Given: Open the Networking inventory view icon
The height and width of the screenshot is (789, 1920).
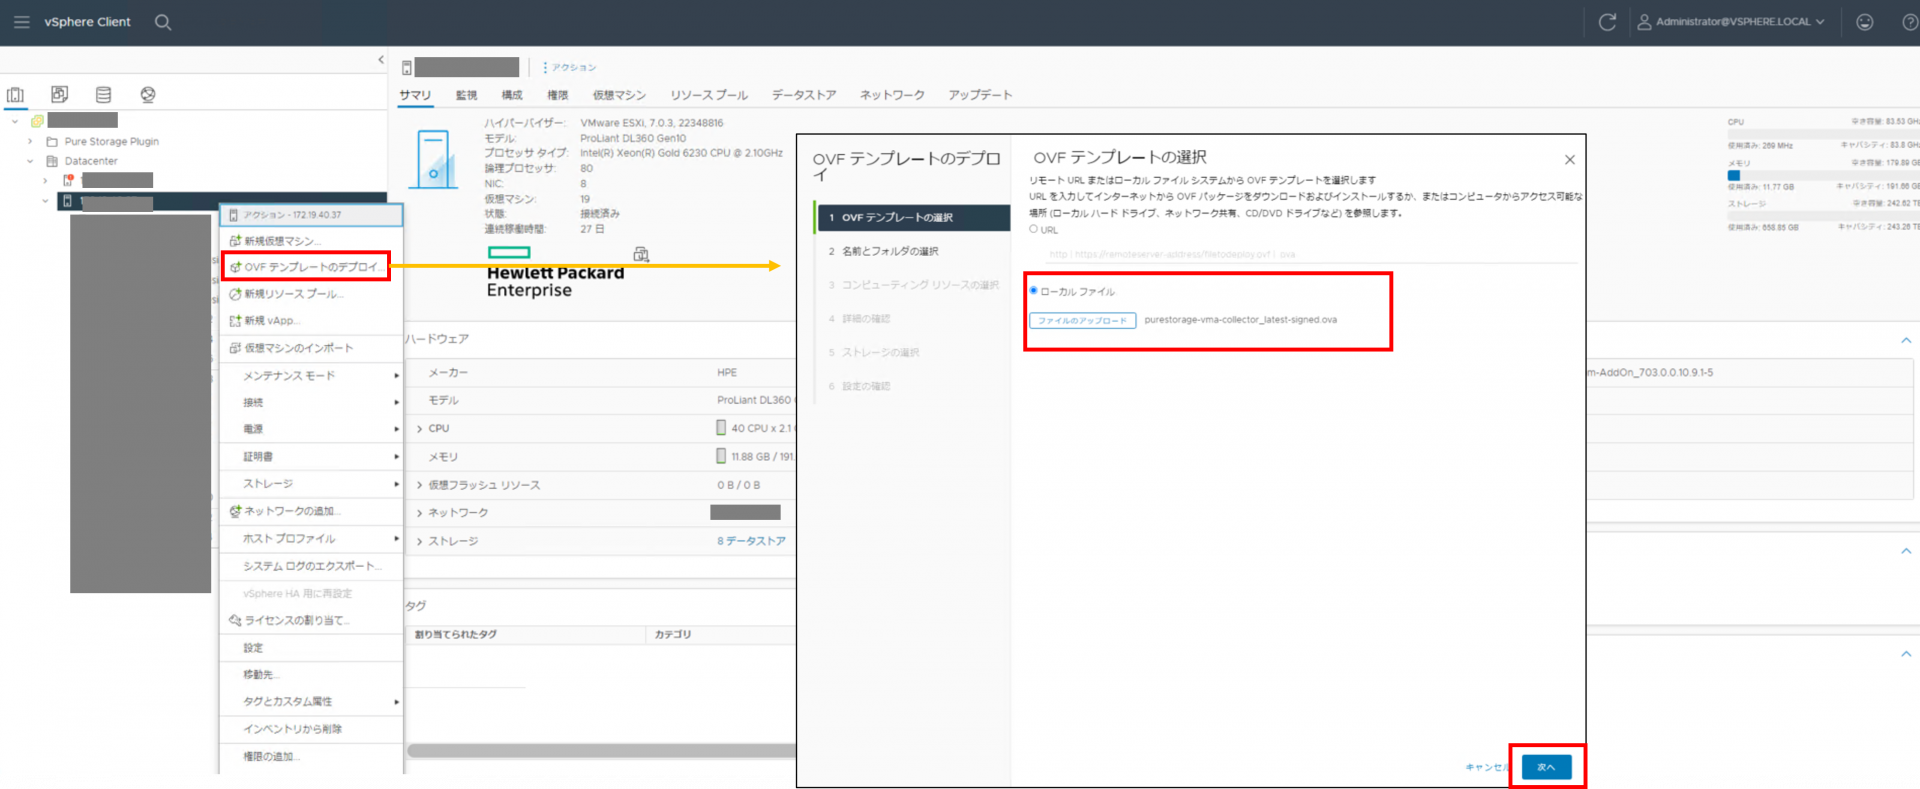Looking at the screenshot, I should click(x=148, y=95).
